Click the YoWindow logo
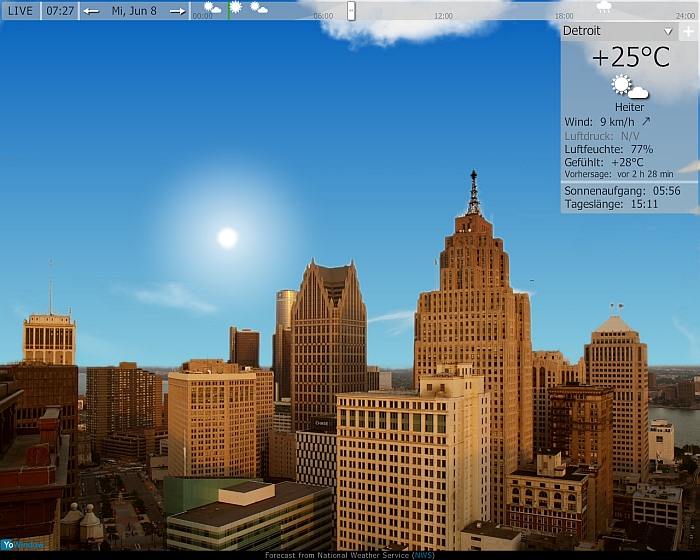The width and height of the screenshot is (700, 560). [x=23, y=545]
